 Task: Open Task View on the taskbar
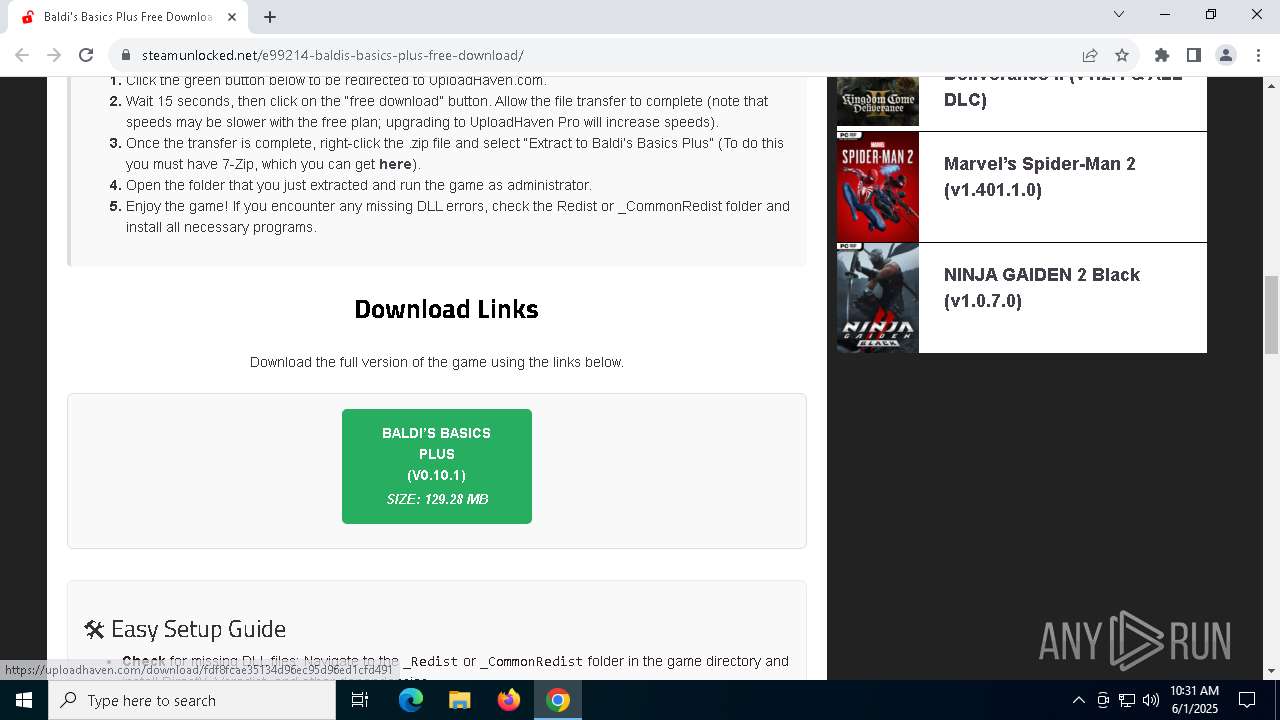360,700
